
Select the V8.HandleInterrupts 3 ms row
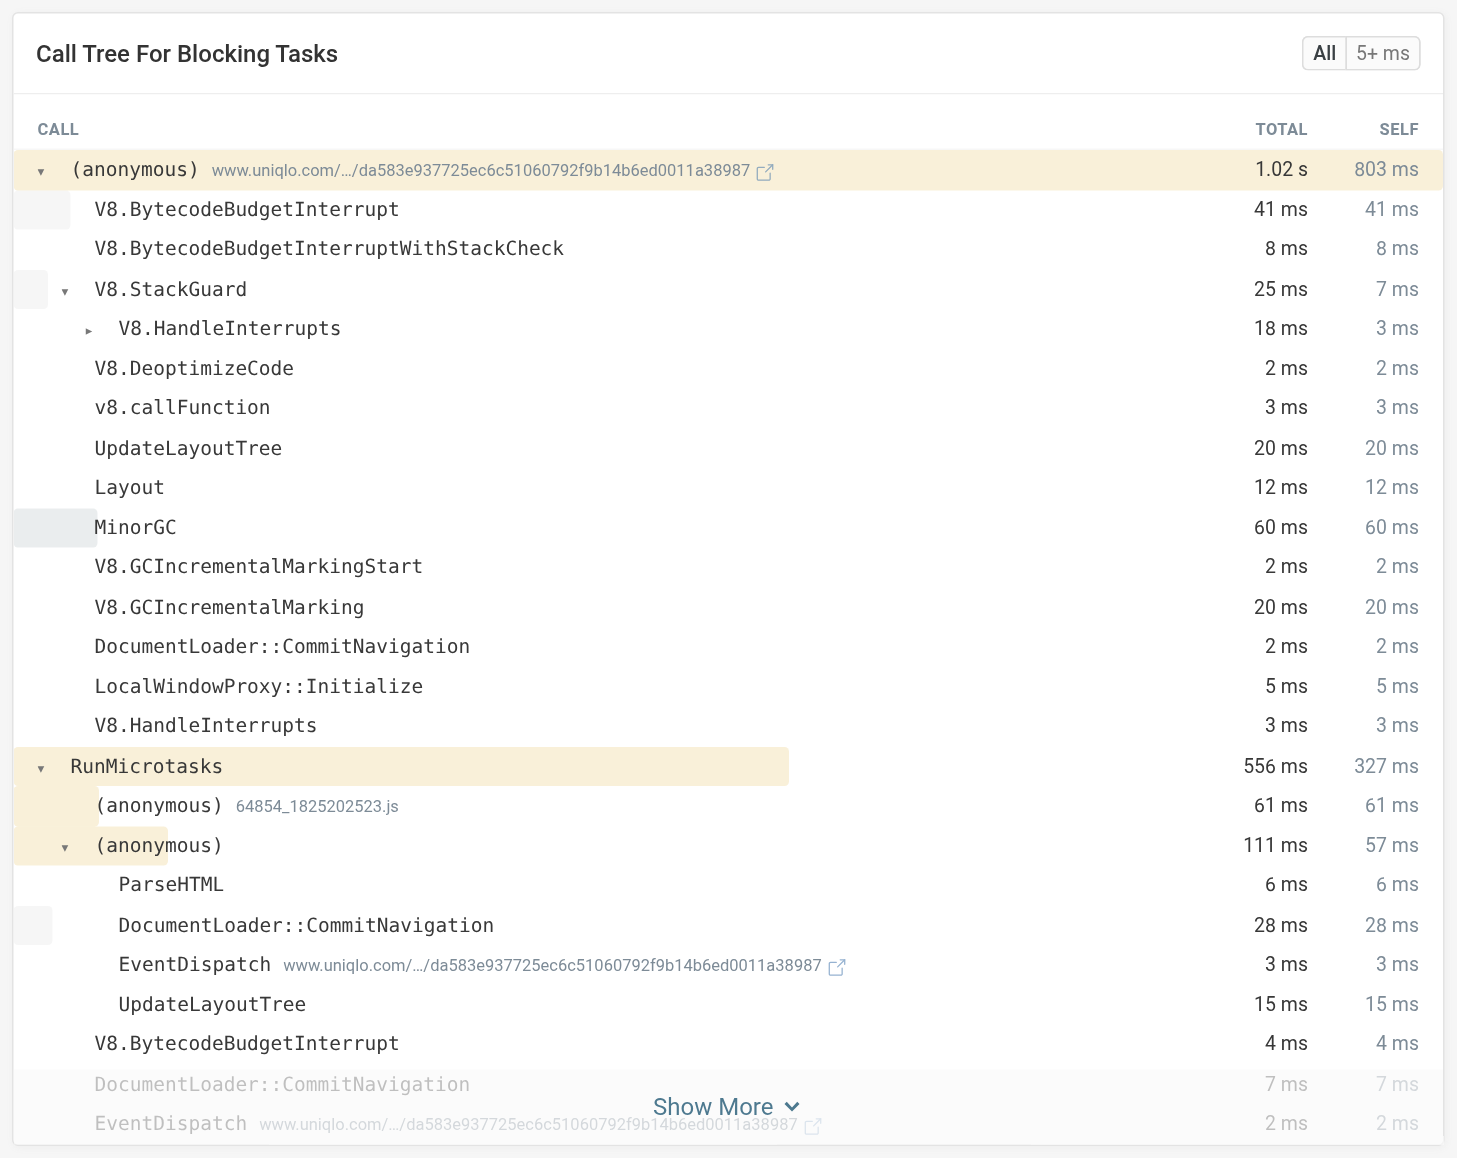tap(728, 725)
